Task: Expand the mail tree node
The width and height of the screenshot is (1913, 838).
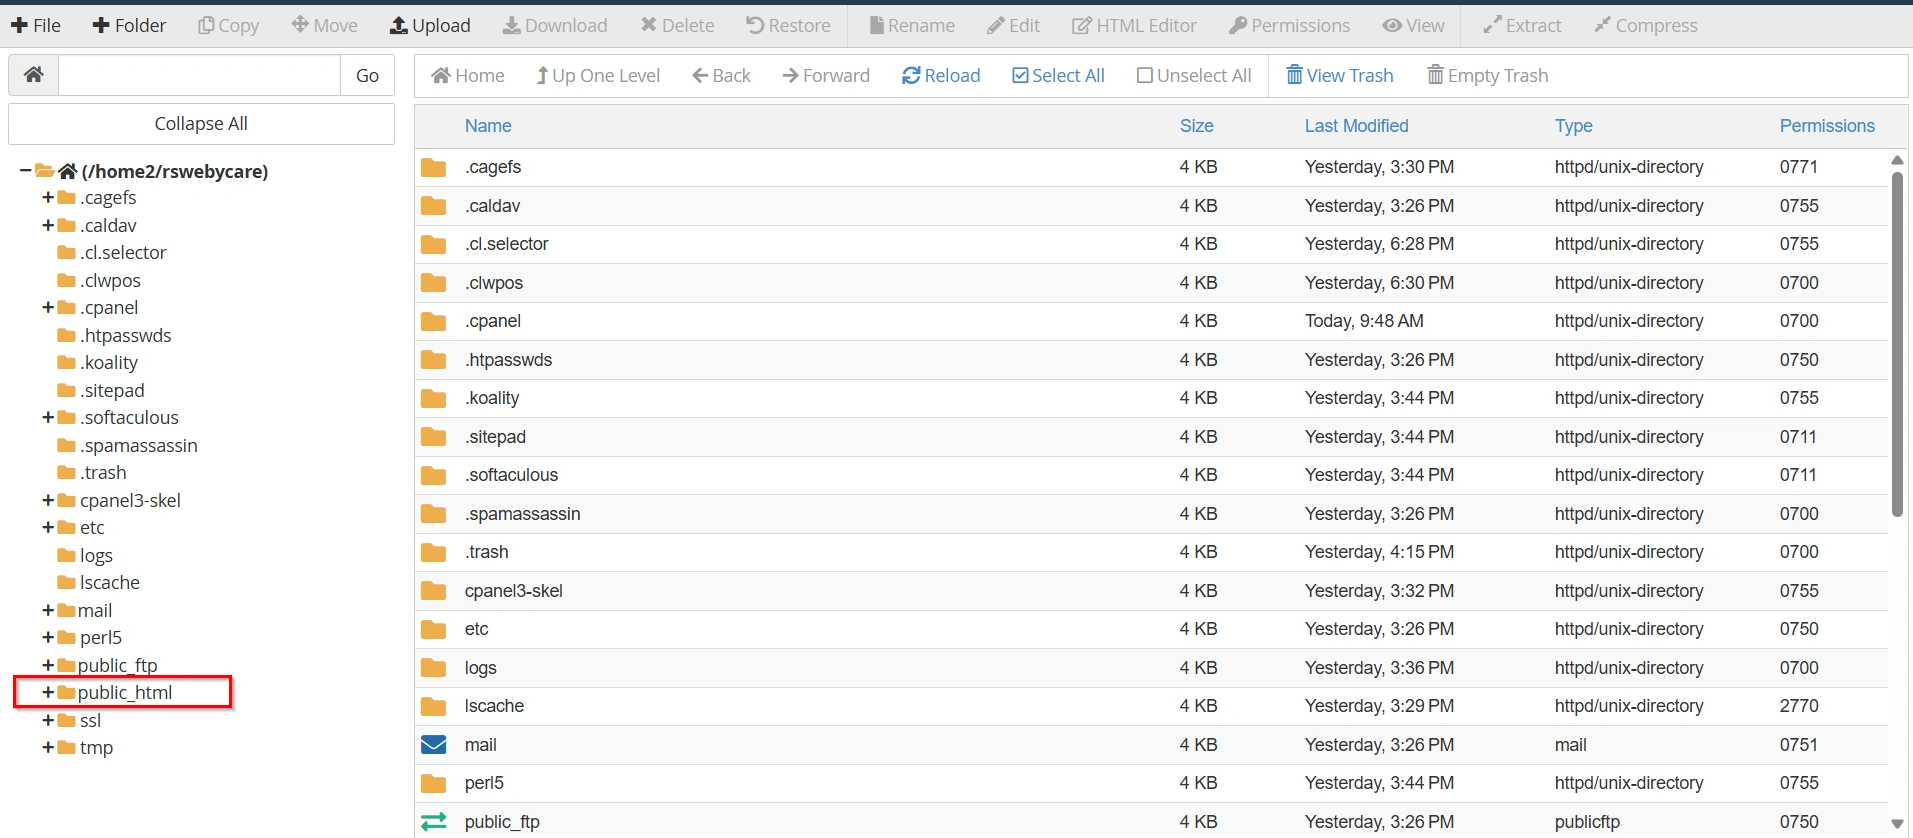Action: tap(48, 610)
